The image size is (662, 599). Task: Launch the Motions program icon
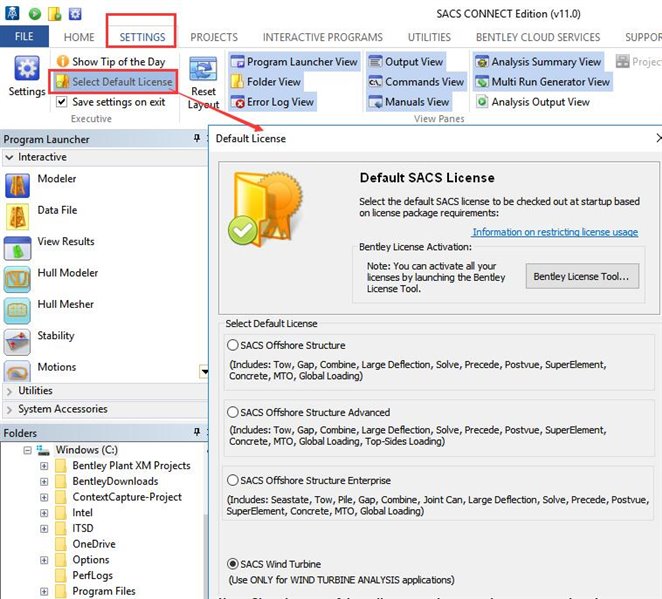[x=17, y=371]
